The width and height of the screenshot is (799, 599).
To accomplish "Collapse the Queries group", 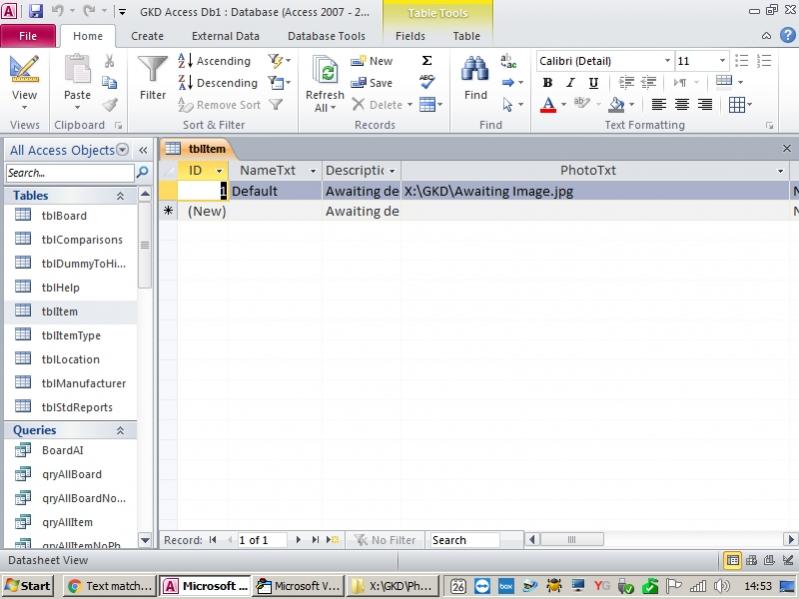I will click(120, 430).
